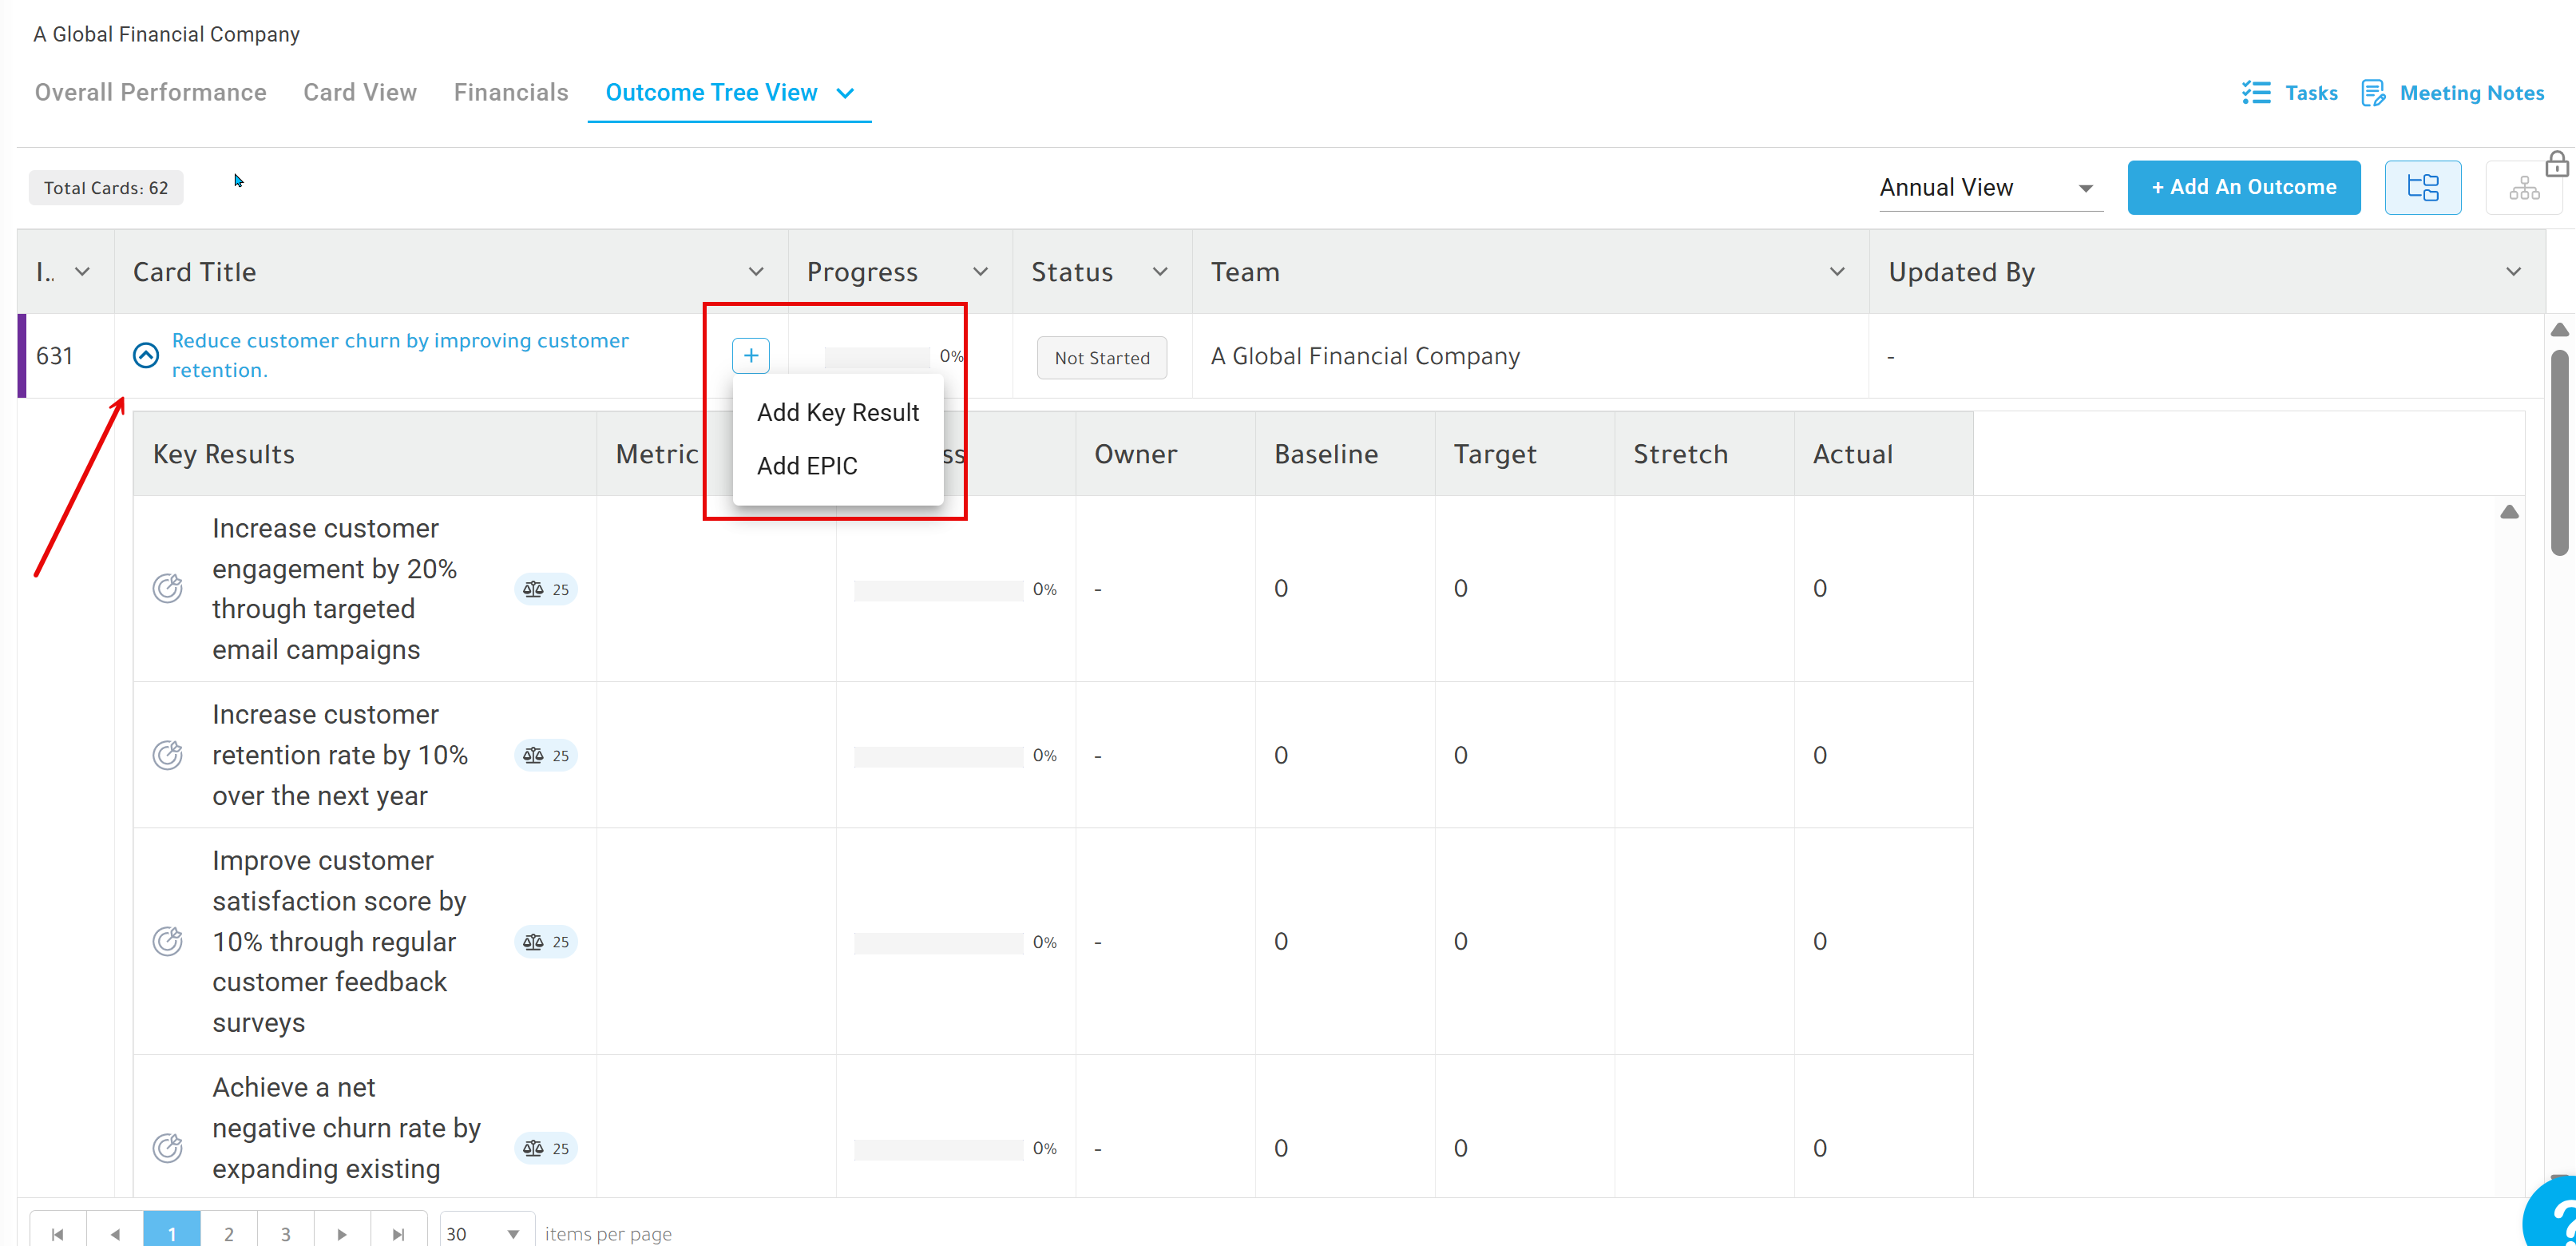Click the Key Results column header

pyautogui.click(x=365, y=454)
